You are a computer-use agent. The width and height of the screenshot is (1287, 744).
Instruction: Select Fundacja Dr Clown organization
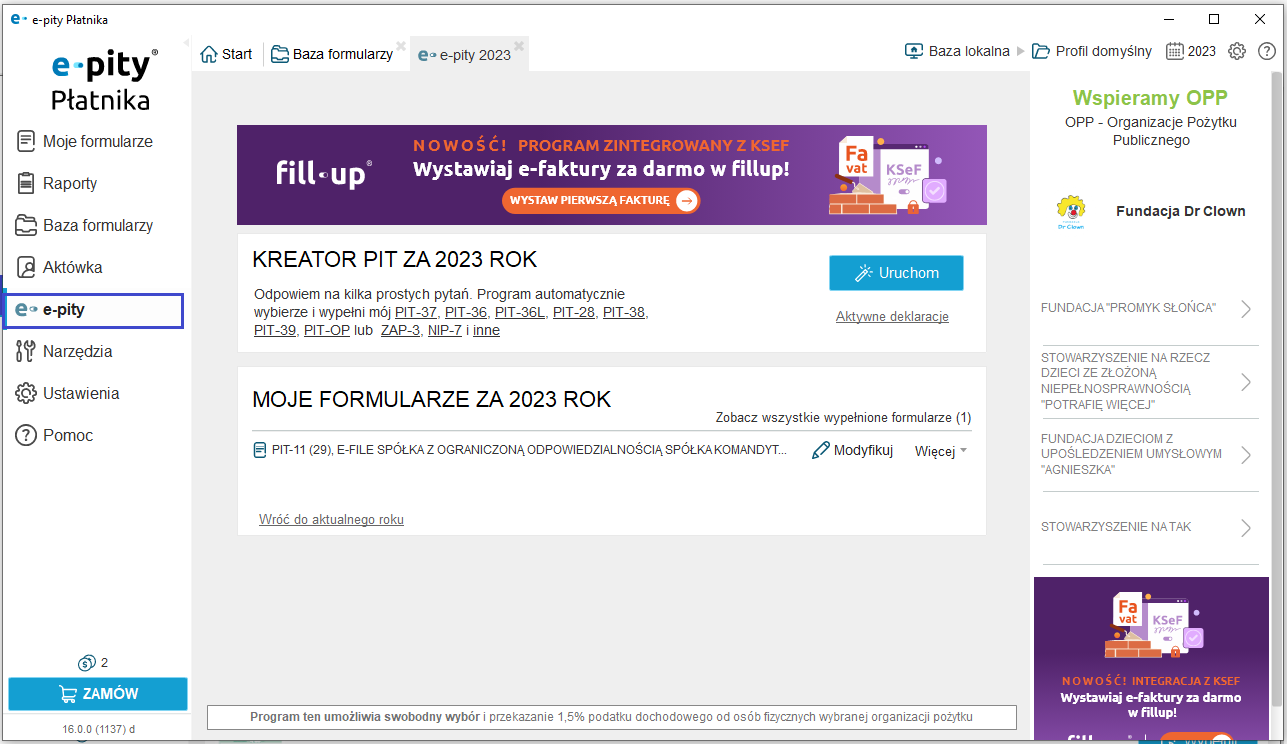[1180, 211]
